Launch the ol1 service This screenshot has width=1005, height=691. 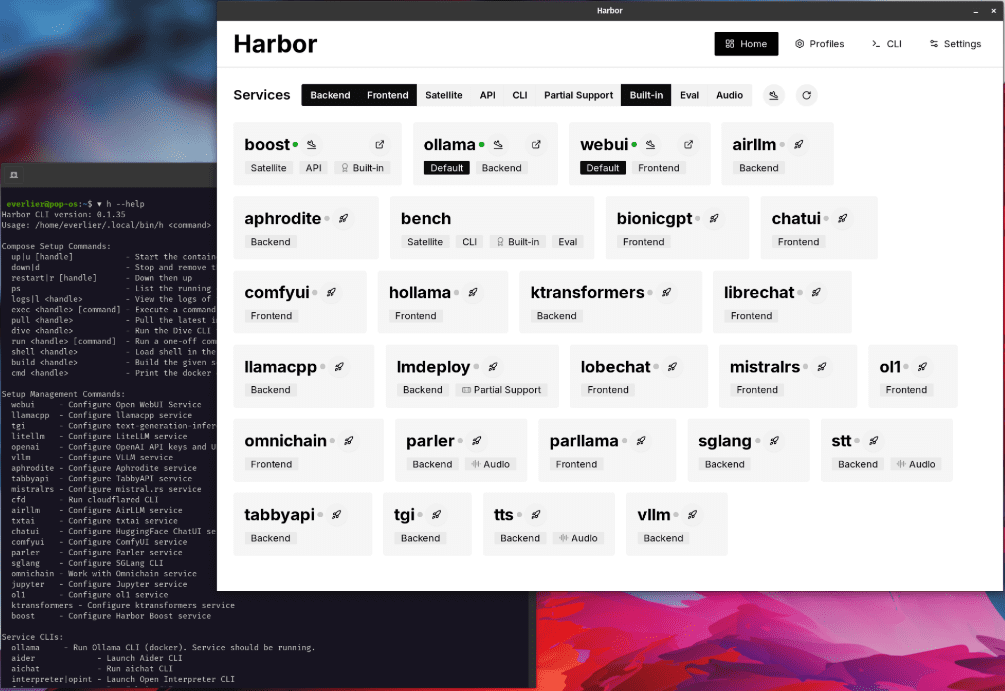pyautogui.click(x=922, y=367)
